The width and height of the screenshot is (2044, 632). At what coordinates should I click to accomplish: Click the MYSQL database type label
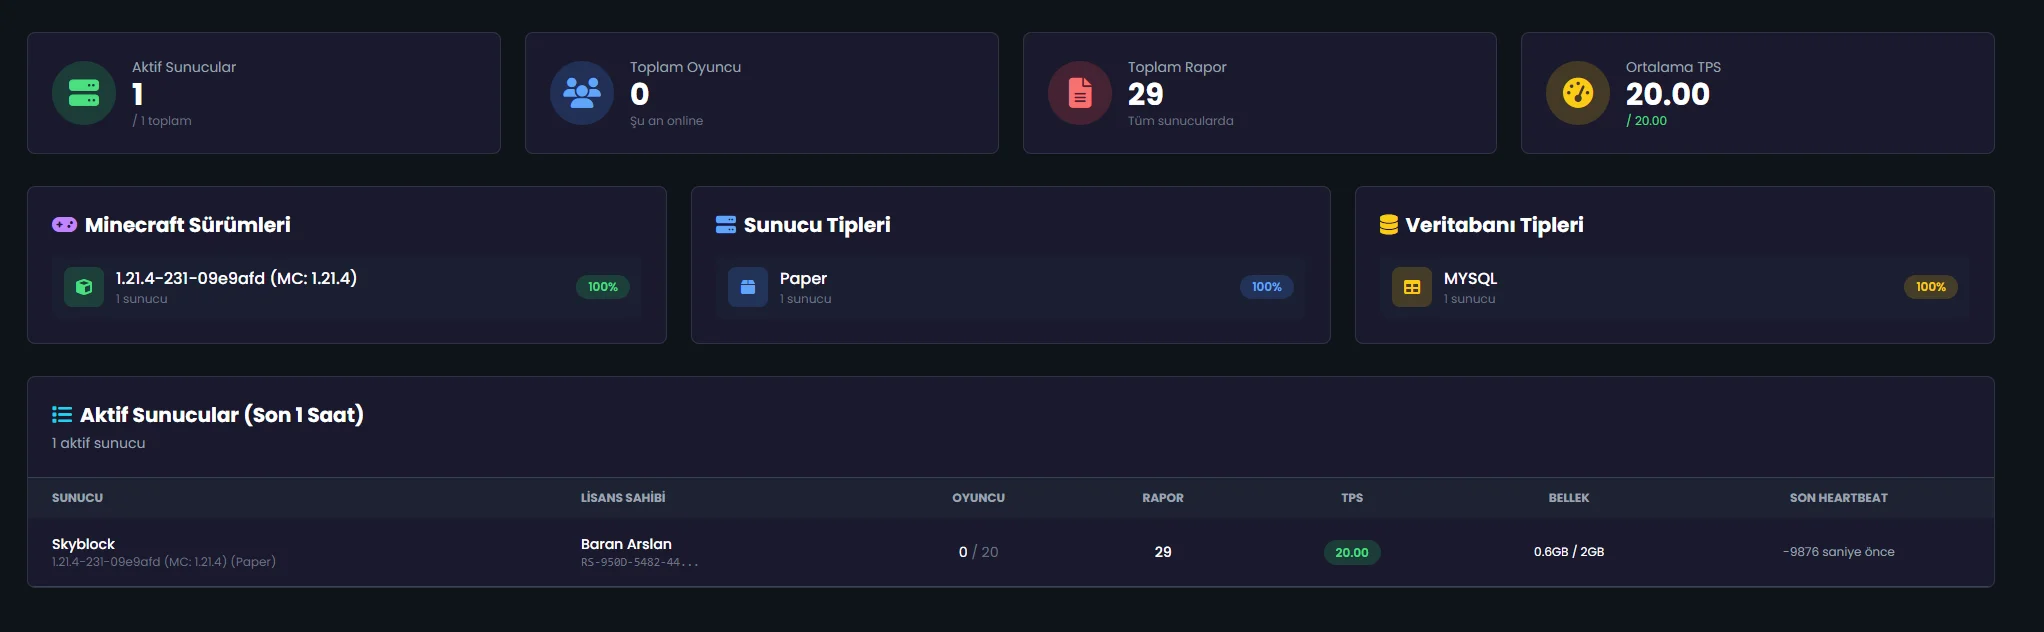[x=1470, y=278]
